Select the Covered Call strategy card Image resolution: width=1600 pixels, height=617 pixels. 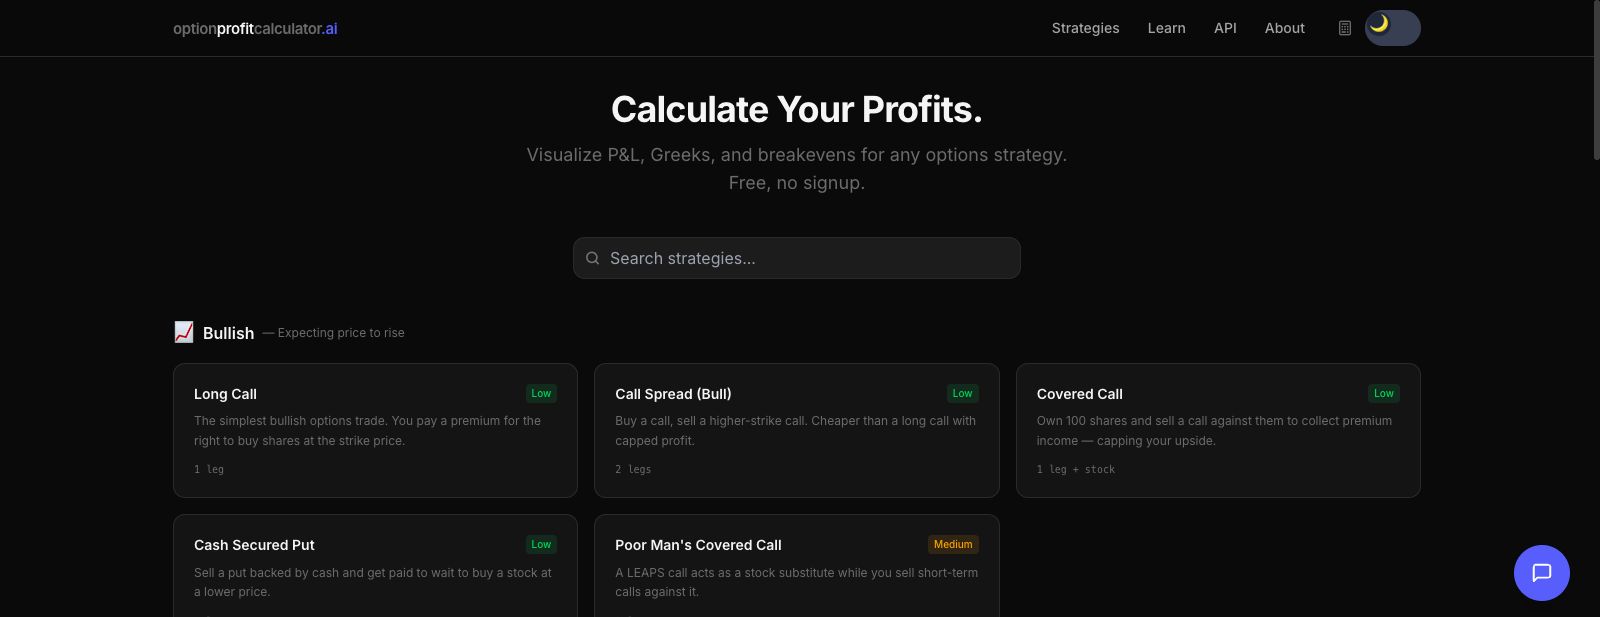(x=1218, y=430)
